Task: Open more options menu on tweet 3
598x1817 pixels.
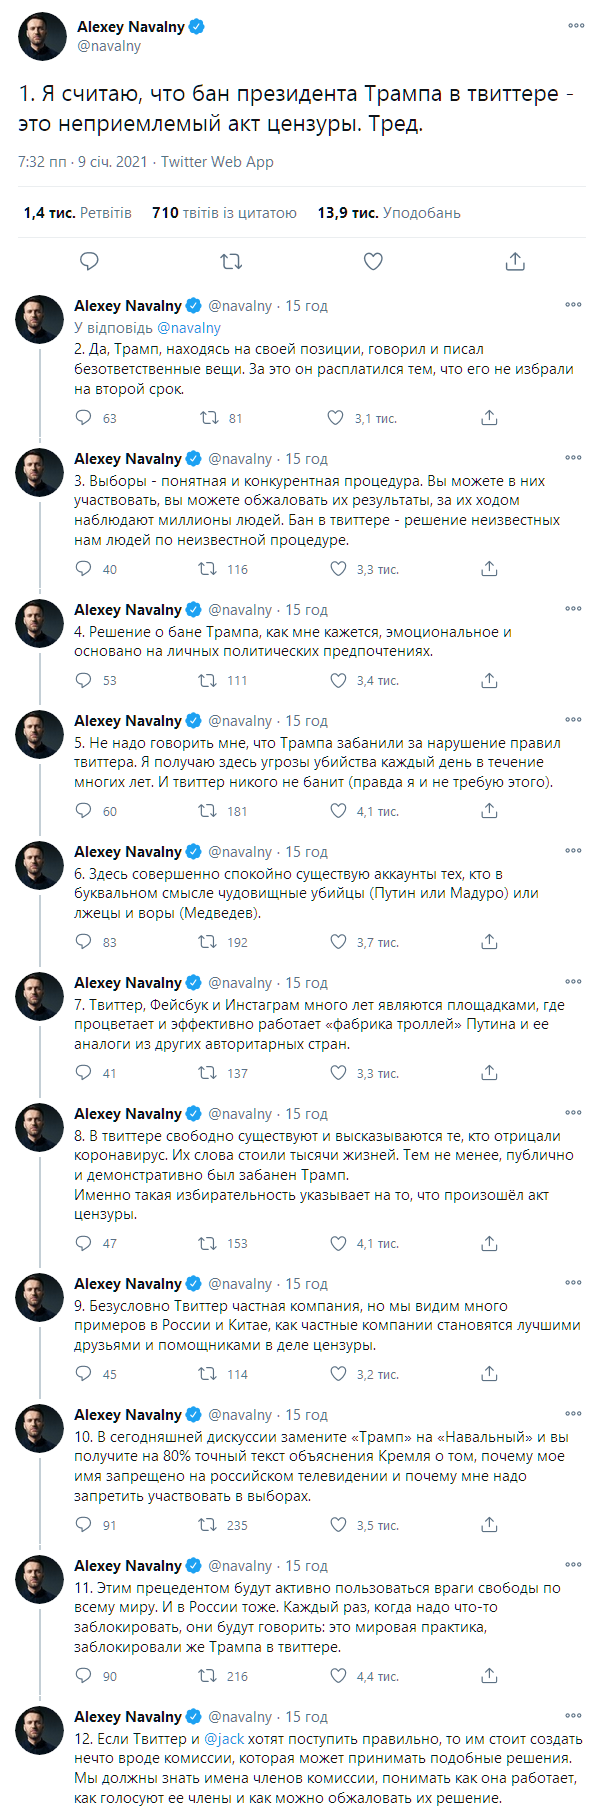Action: (573, 455)
